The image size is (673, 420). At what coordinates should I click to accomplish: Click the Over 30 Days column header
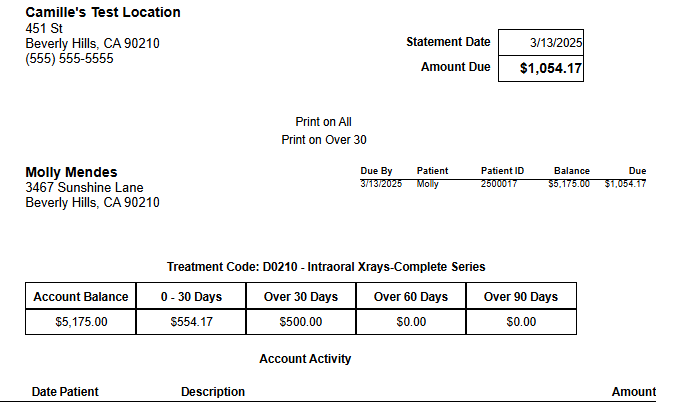301,296
